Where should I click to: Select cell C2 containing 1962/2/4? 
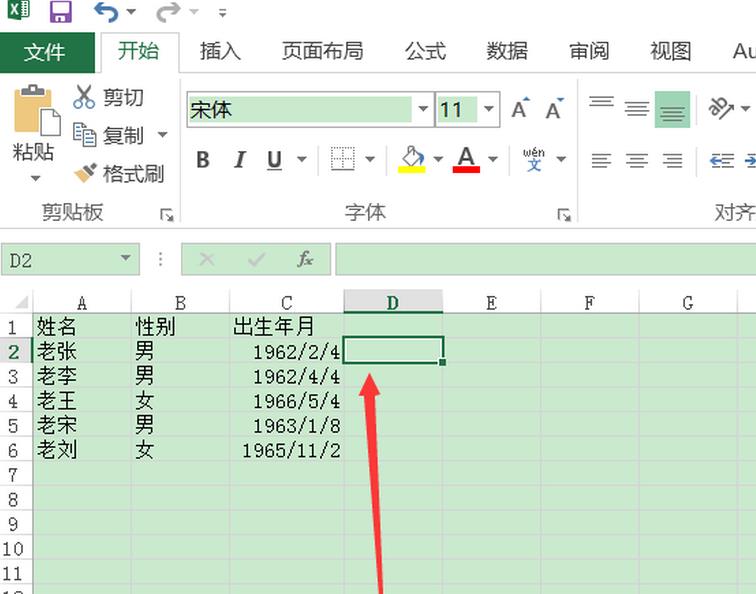287,351
